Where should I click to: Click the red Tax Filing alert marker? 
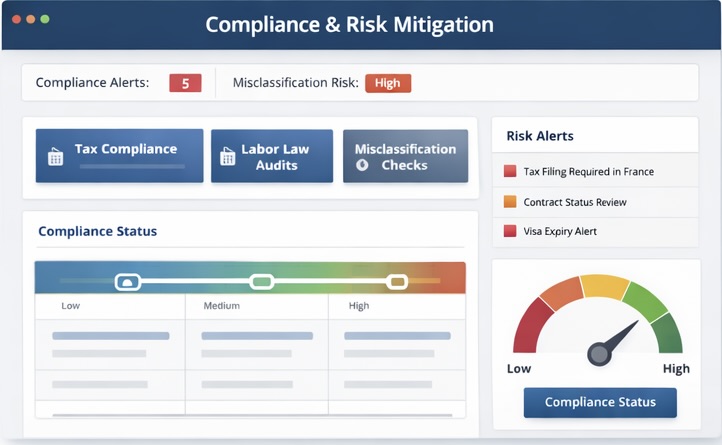point(510,172)
